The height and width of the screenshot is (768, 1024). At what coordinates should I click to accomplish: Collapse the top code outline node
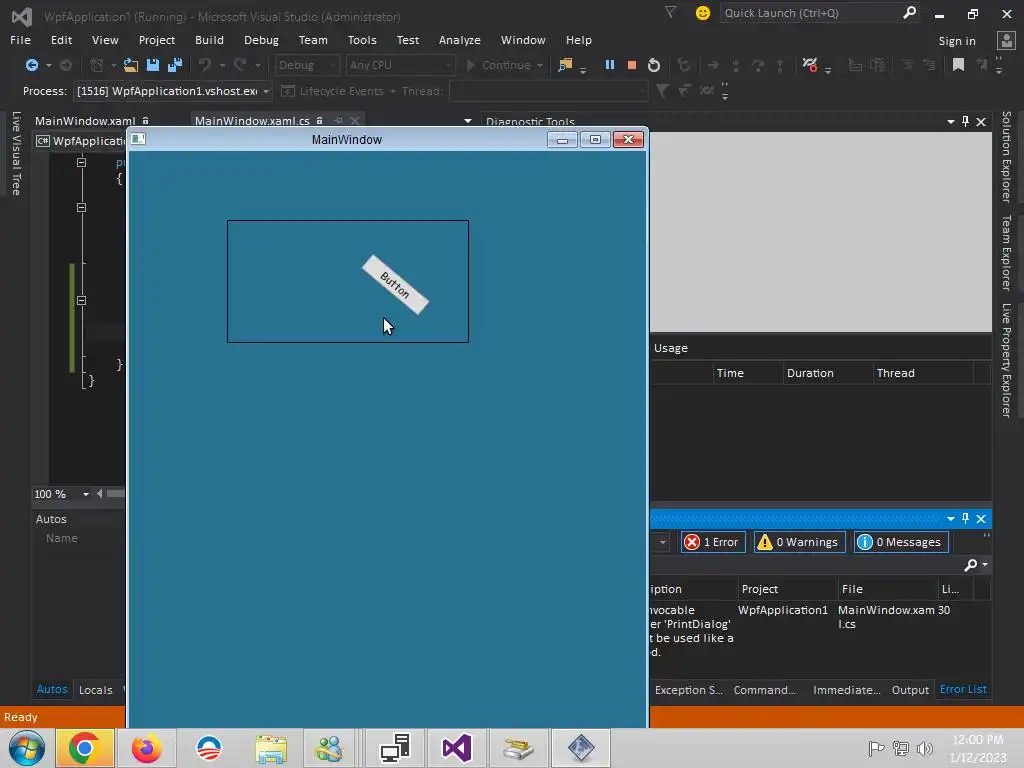pyautogui.click(x=81, y=162)
